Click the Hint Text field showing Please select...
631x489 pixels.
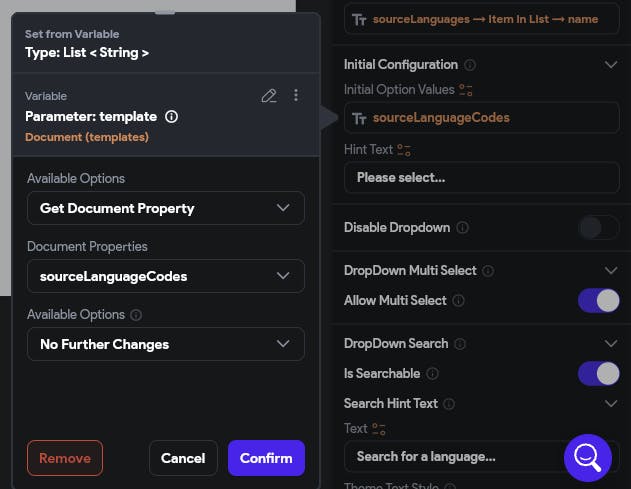(x=481, y=178)
